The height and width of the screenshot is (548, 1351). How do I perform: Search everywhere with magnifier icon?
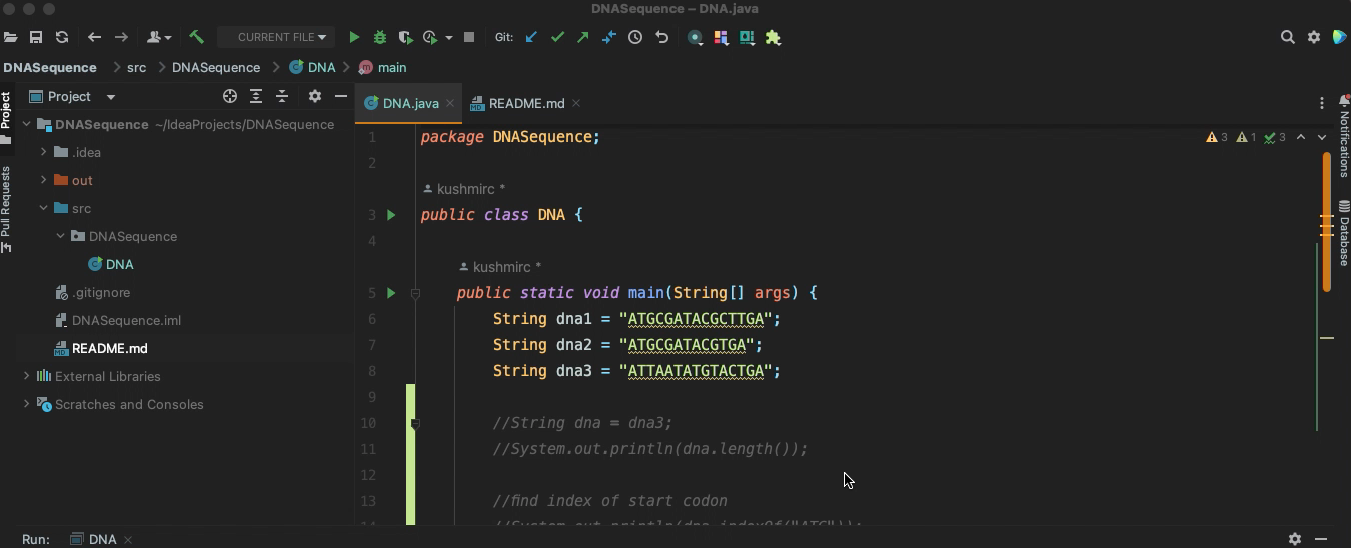(1288, 37)
